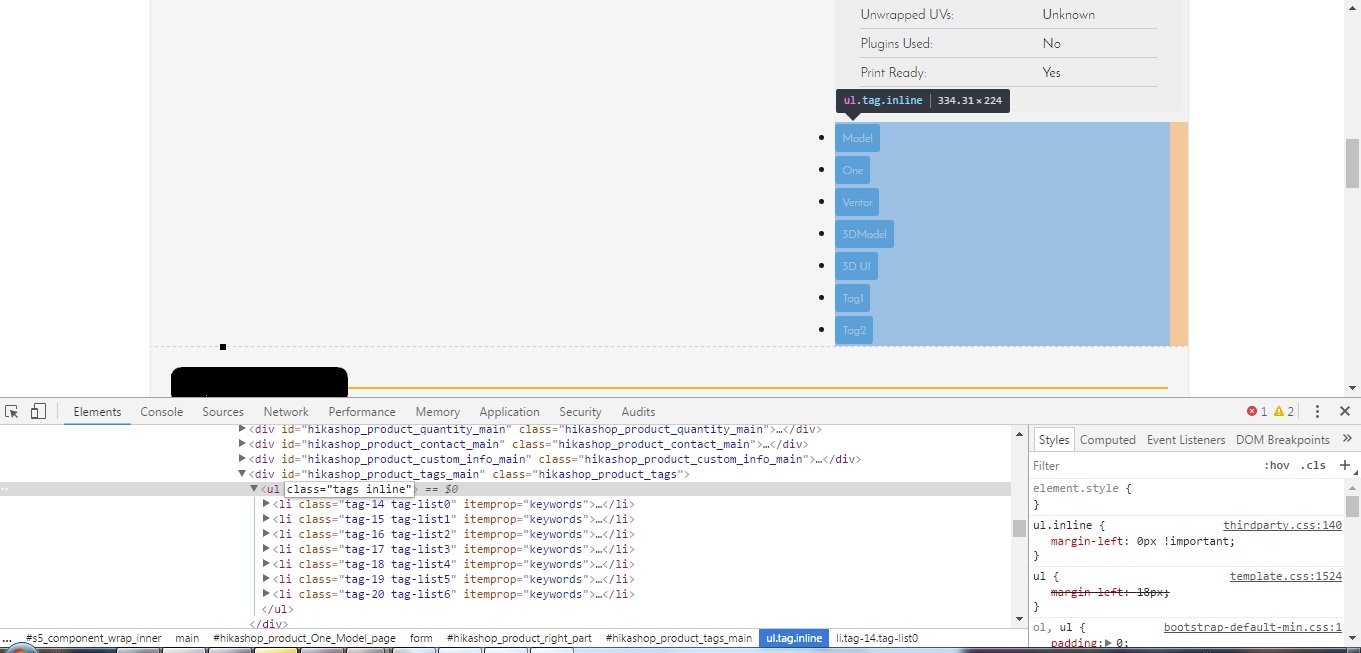Open the DevTools three-dot customize menu
Screen dimensions: 1361x653
[x=1318, y=412]
